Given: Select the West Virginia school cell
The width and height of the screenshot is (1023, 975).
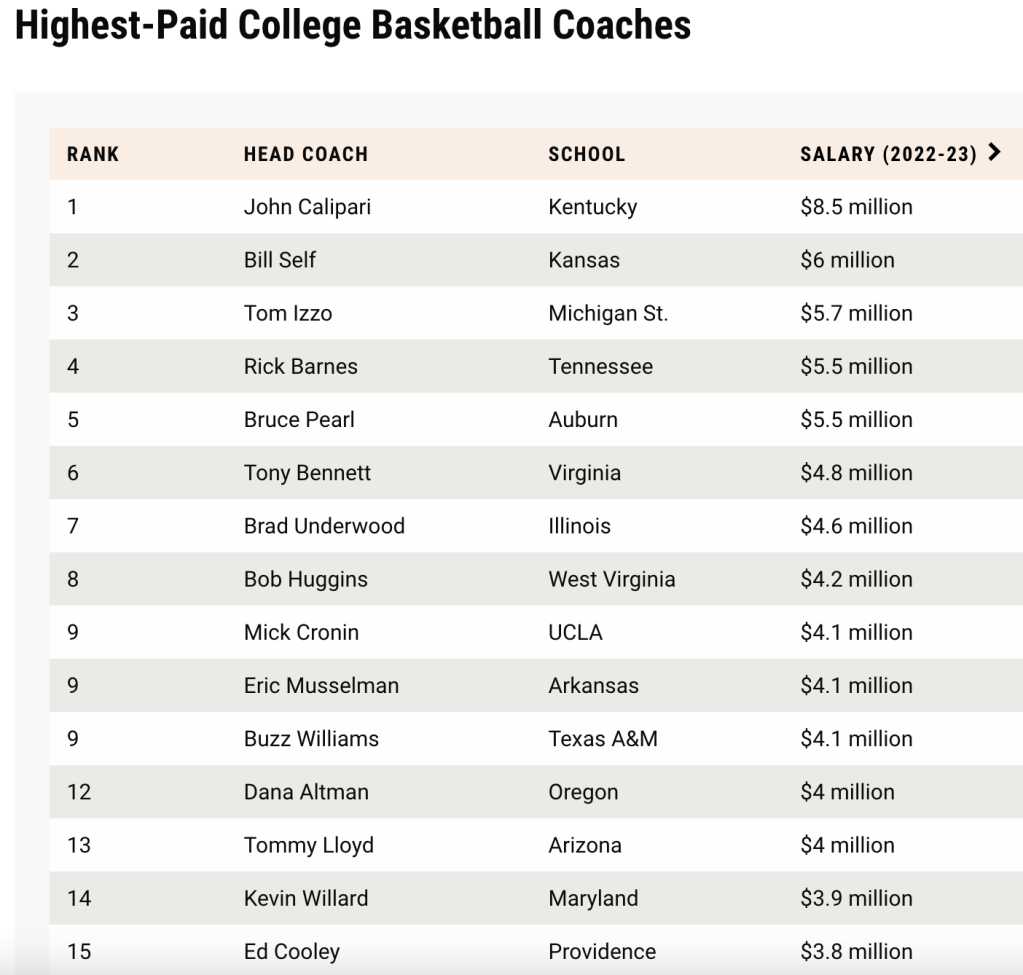Looking at the screenshot, I should click(612, 579).
